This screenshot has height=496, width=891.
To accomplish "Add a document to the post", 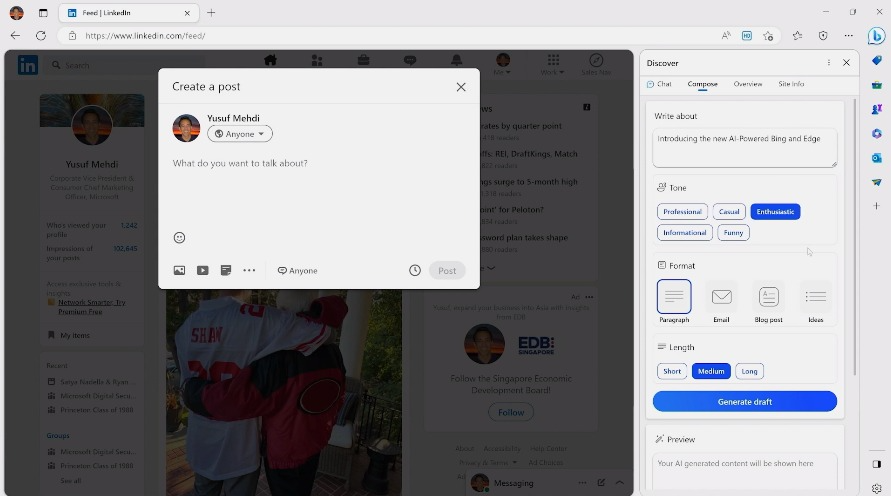I will [x=226, y=270].
